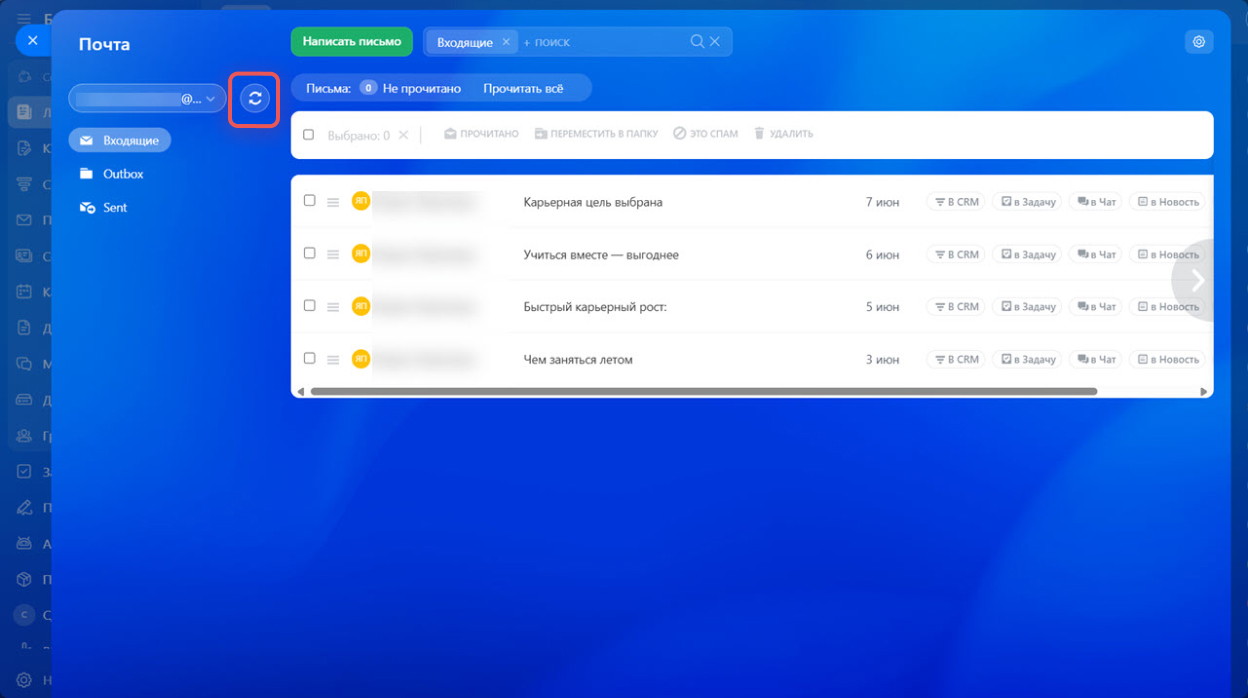Click the search magnifier icon
This screenshot has width=1248, height=698.
[697, 42]
